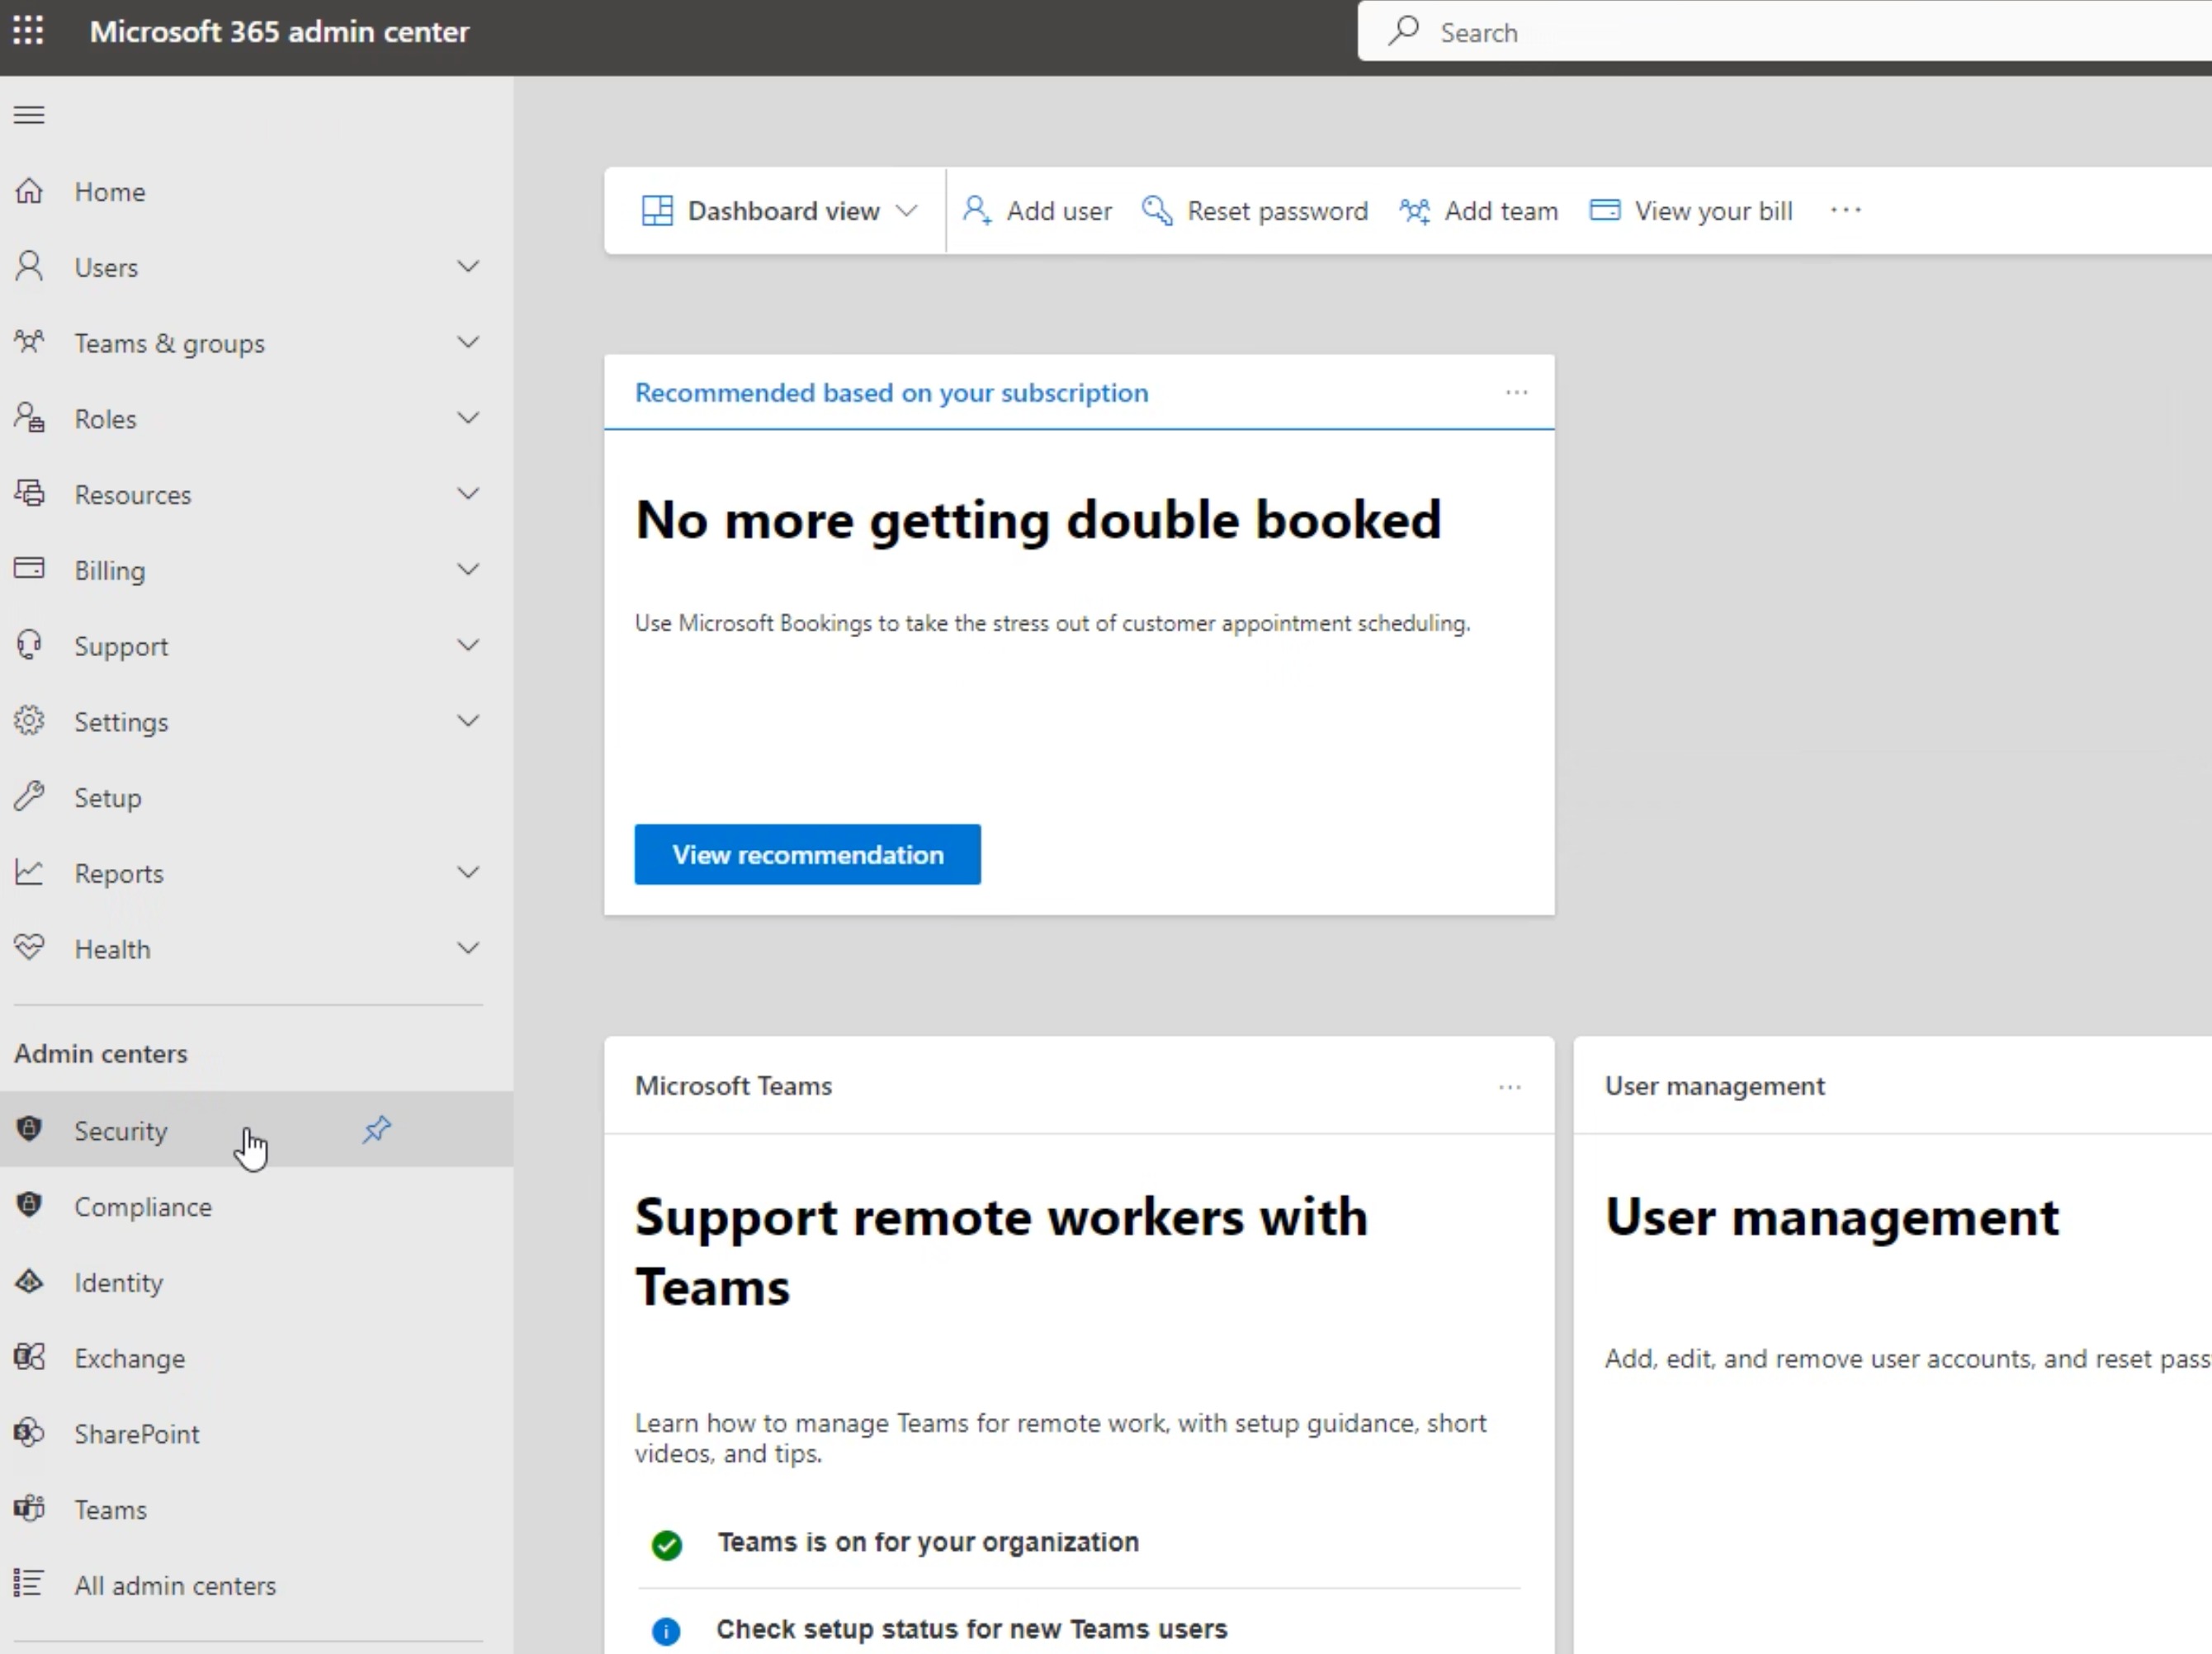
Task: Open Microsoft Teams card options menu
Action: 1509,1087
